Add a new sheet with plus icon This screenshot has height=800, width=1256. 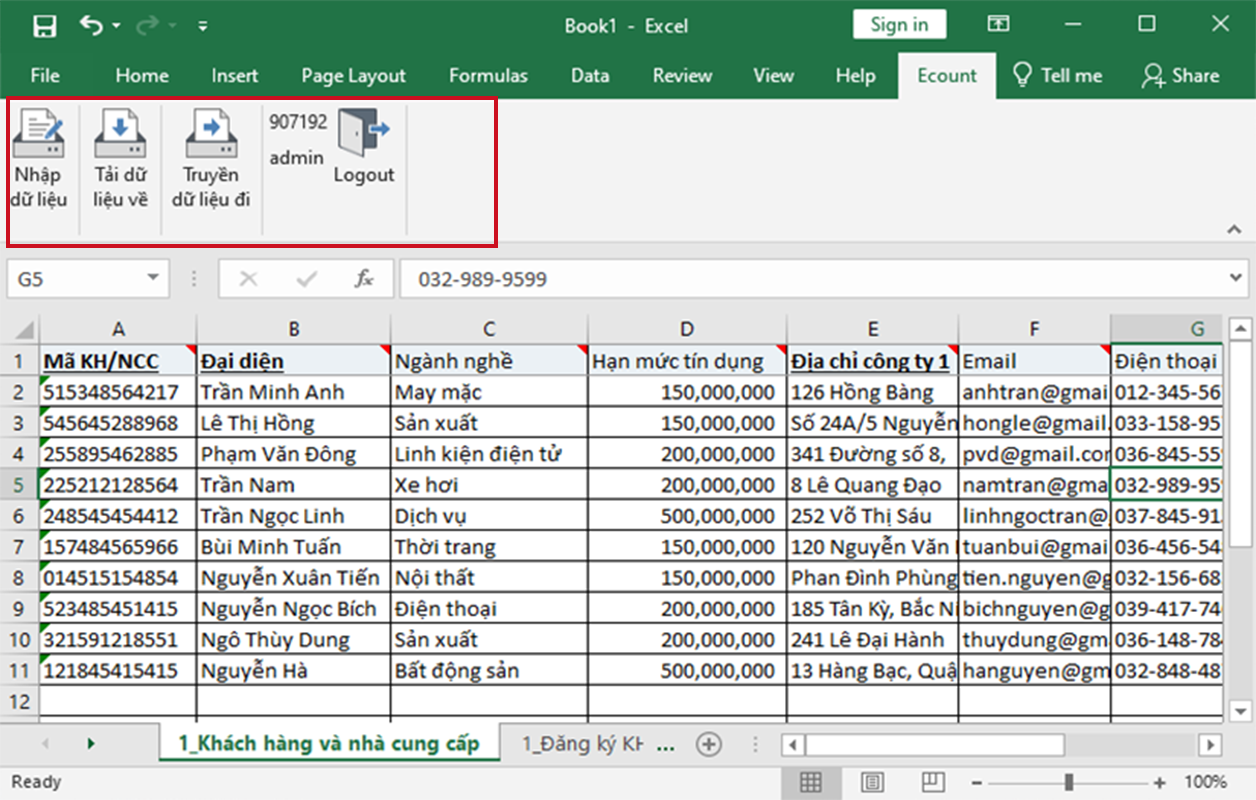pyautogui.click(x=708, y=744)
